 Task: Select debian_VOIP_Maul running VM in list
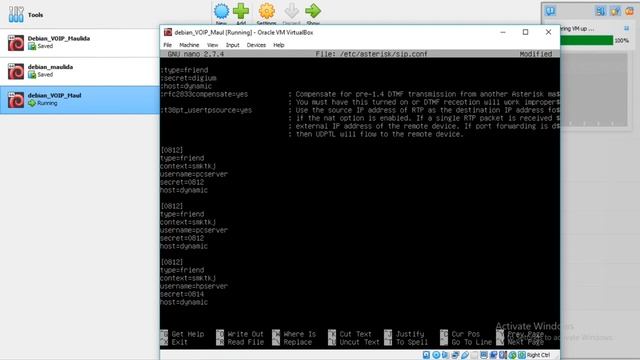tap(80, 100)
